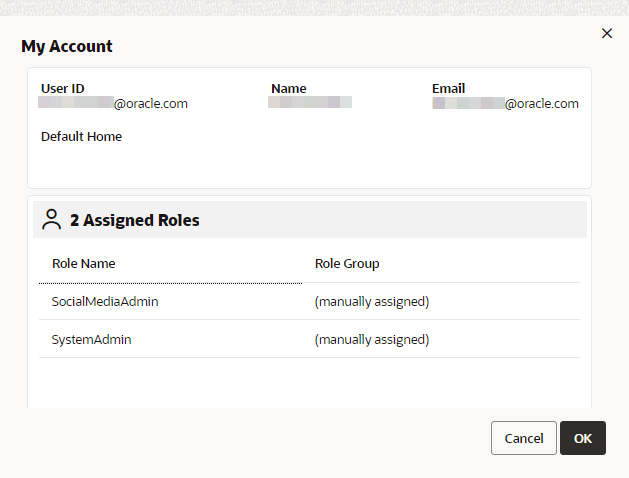629x478 pixels.
Task: Sort by the Role Name column header
Action: tap(84, 264)
